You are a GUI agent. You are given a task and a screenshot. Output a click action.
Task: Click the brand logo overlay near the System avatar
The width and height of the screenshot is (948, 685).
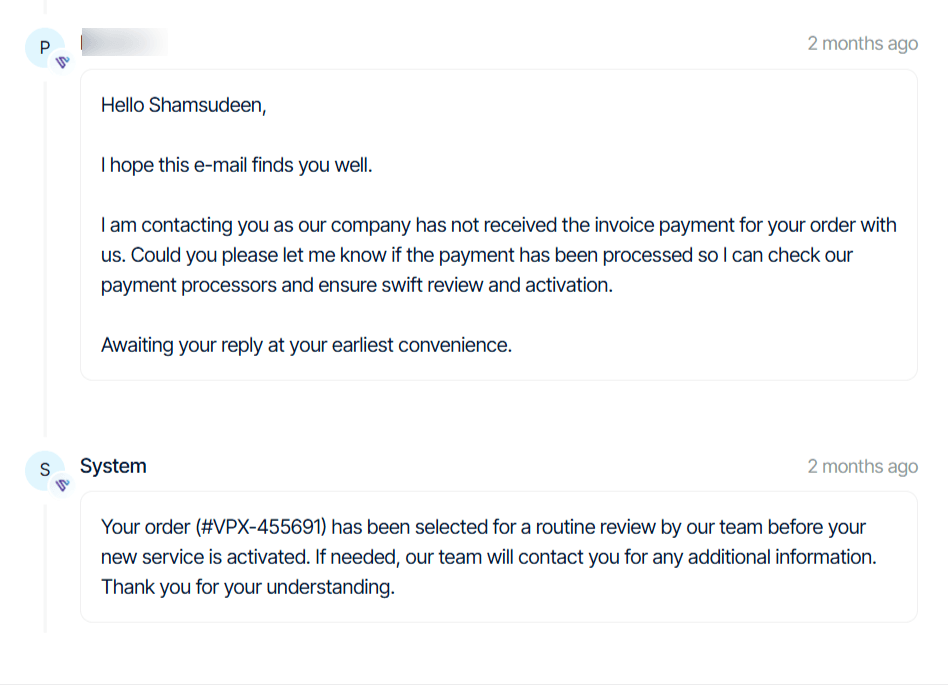61,486
